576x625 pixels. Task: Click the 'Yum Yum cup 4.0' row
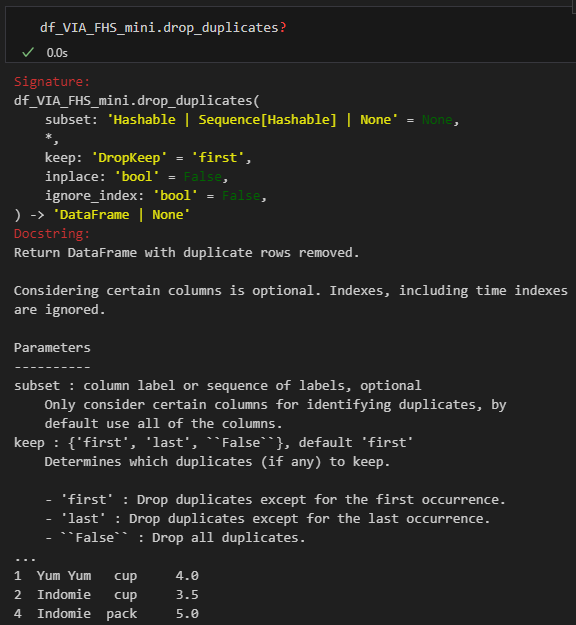pos(106,576)
